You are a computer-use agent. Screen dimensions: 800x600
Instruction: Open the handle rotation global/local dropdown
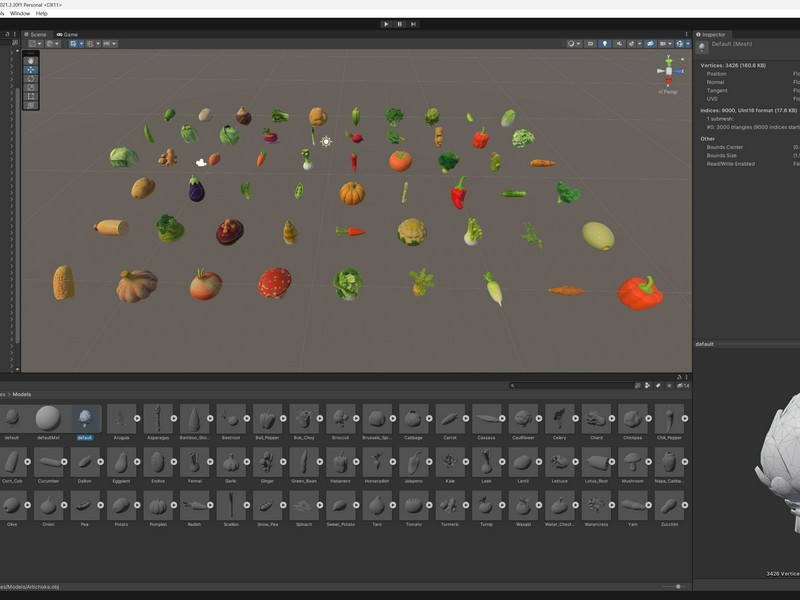tap(53, 44)
